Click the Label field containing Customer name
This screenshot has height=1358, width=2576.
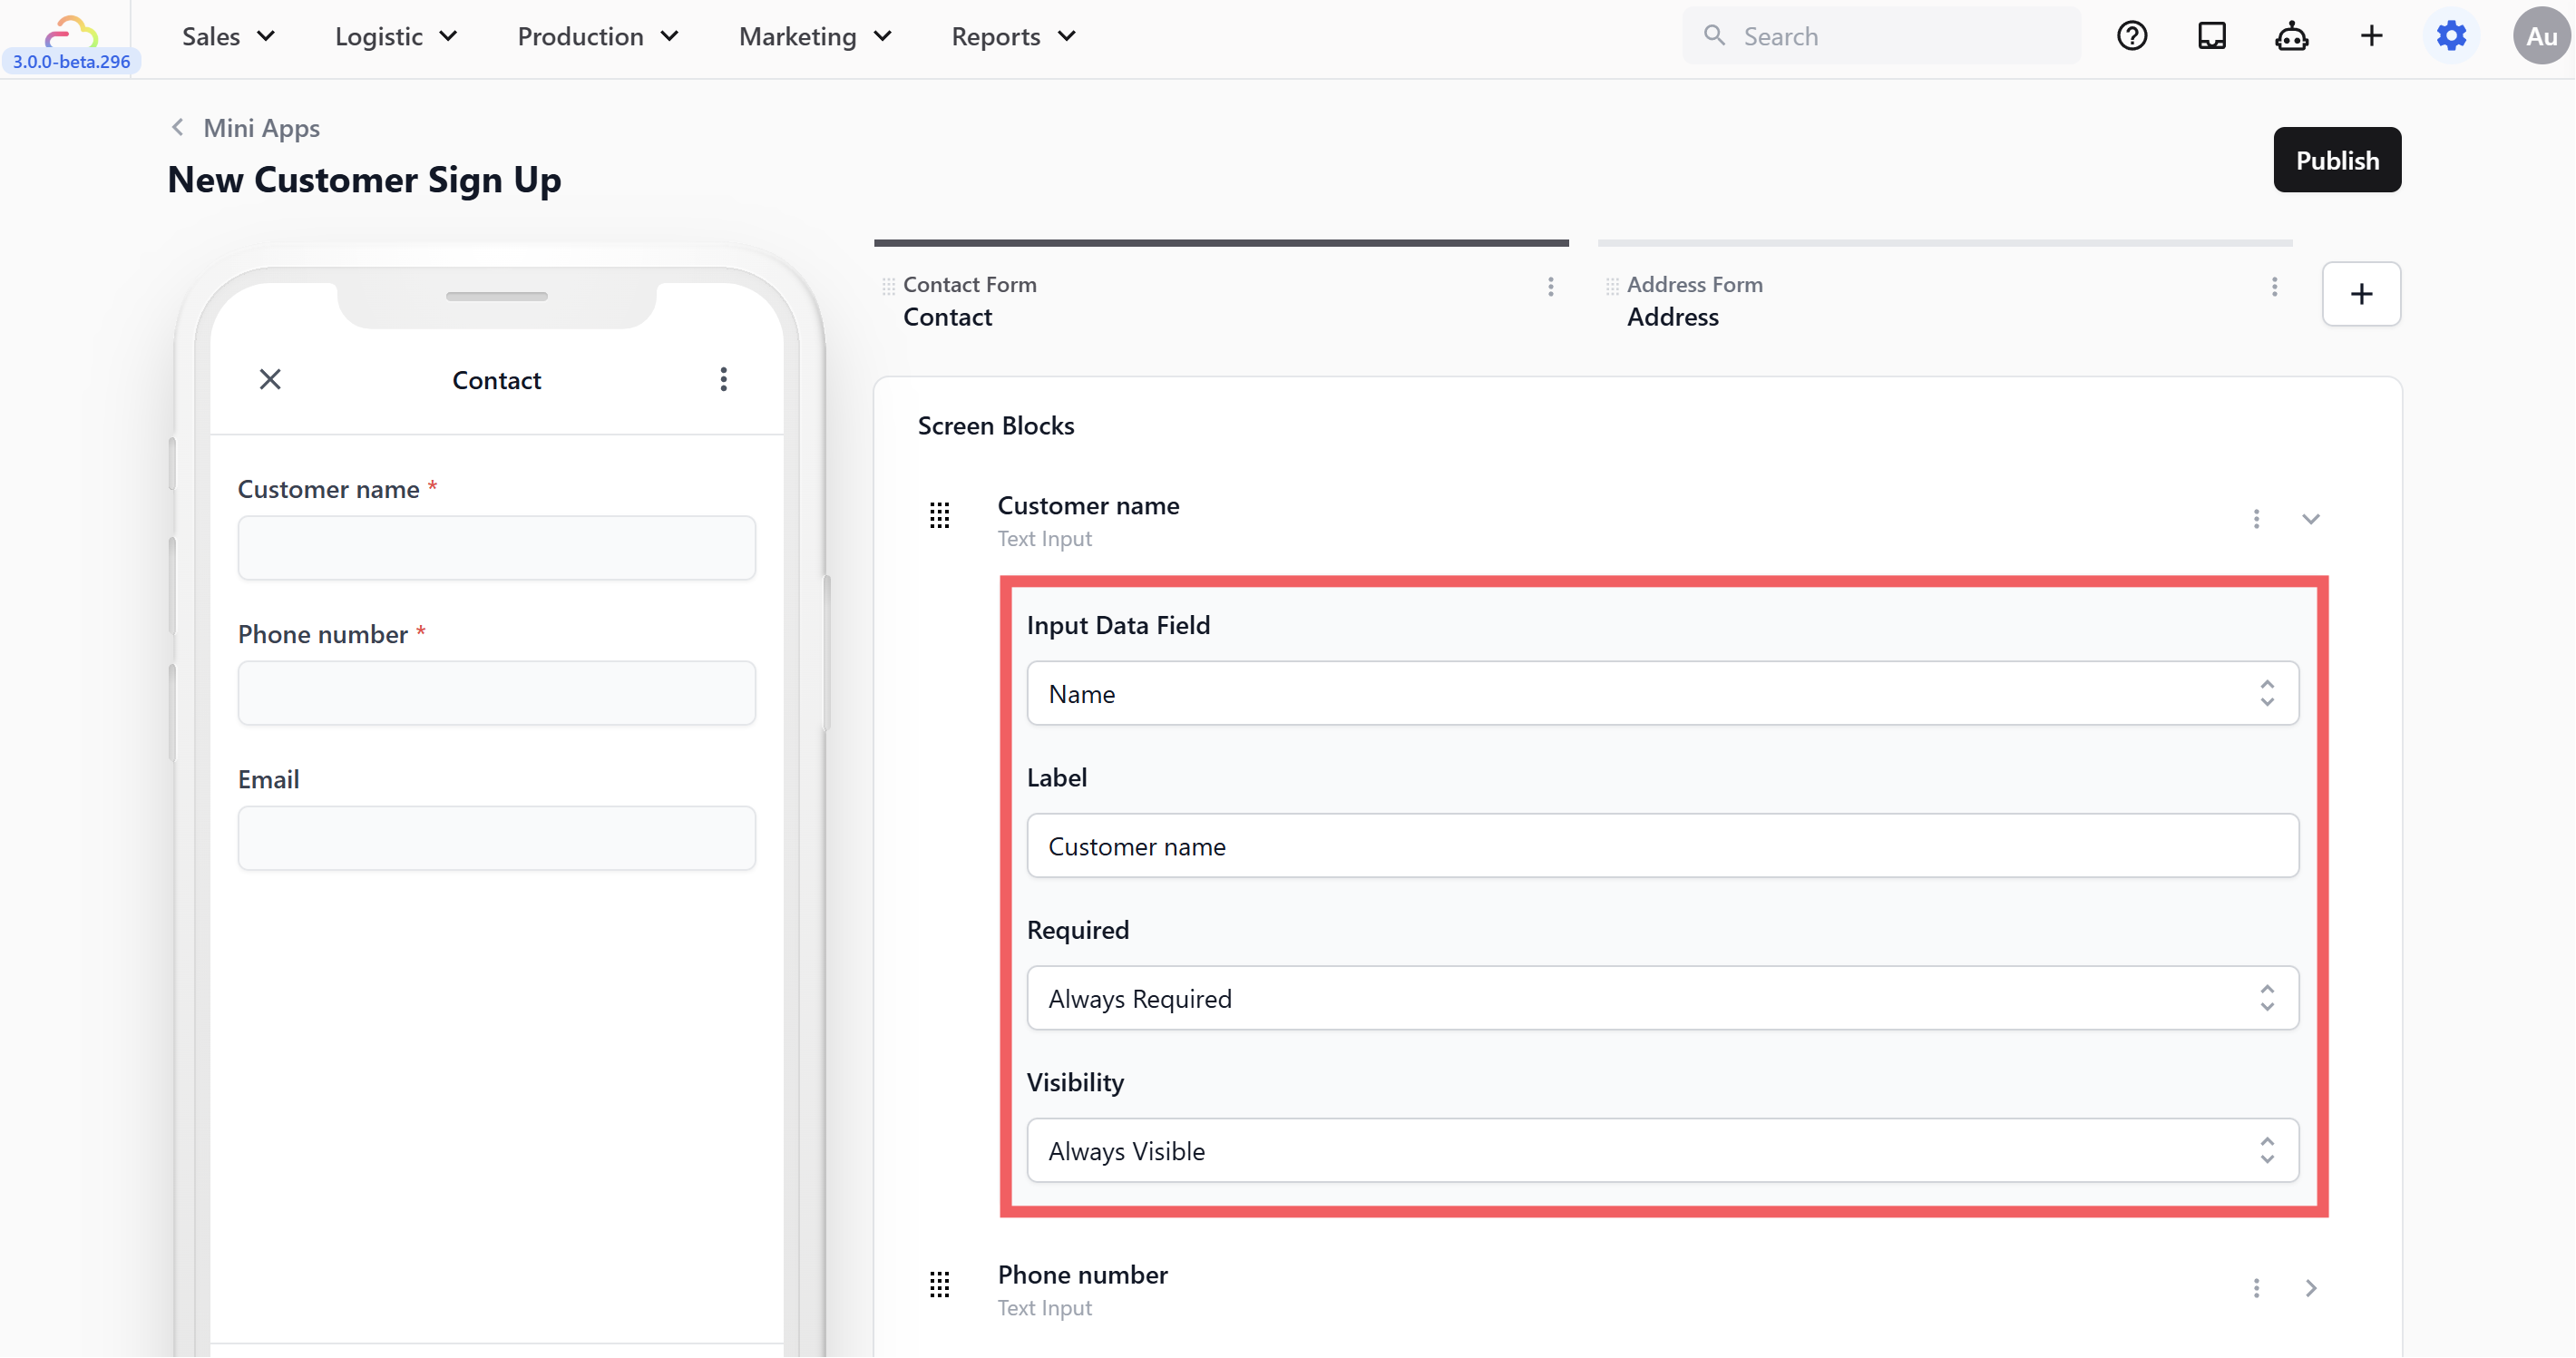click(x=1662, y=846)
